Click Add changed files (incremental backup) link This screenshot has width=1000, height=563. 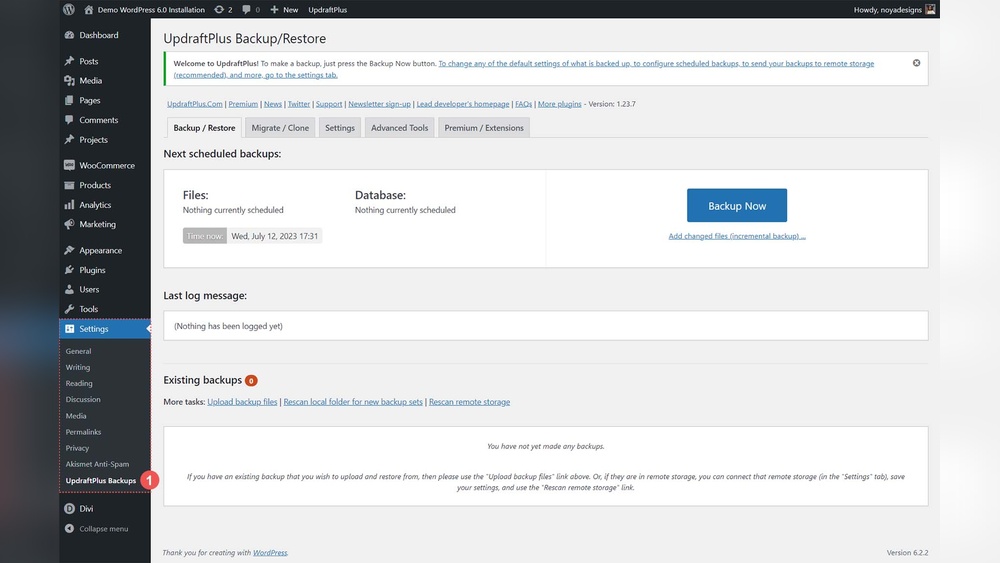point(737,236)
